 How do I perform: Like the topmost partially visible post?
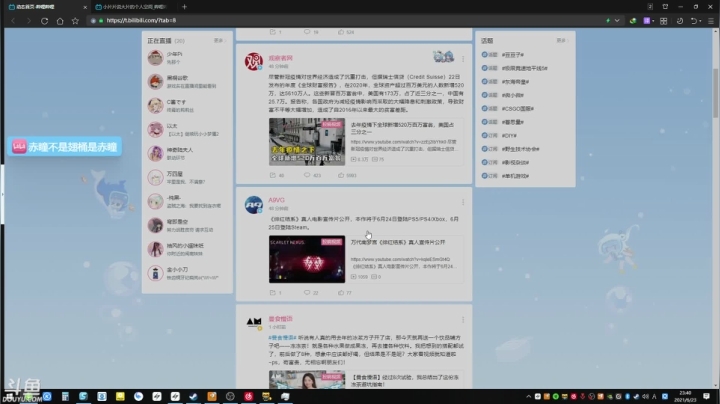click(x=346, y=32)
